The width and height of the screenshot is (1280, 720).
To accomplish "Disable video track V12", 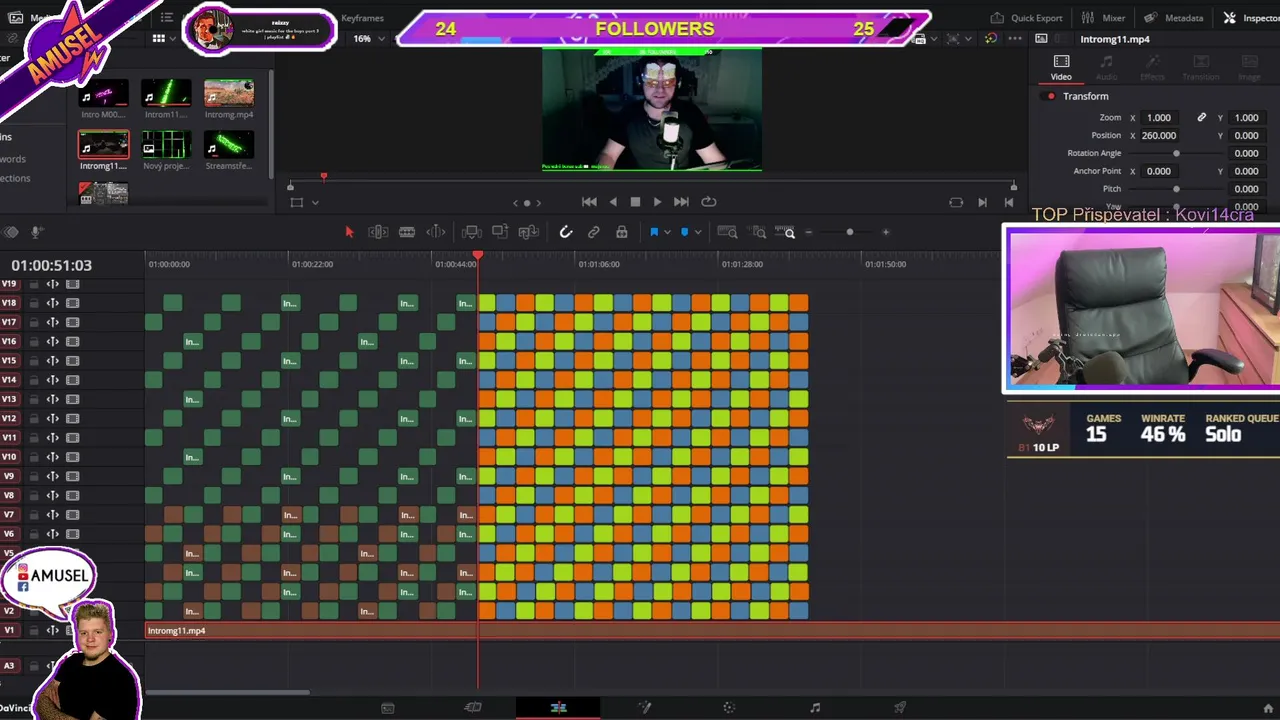I will click(72, 419).
